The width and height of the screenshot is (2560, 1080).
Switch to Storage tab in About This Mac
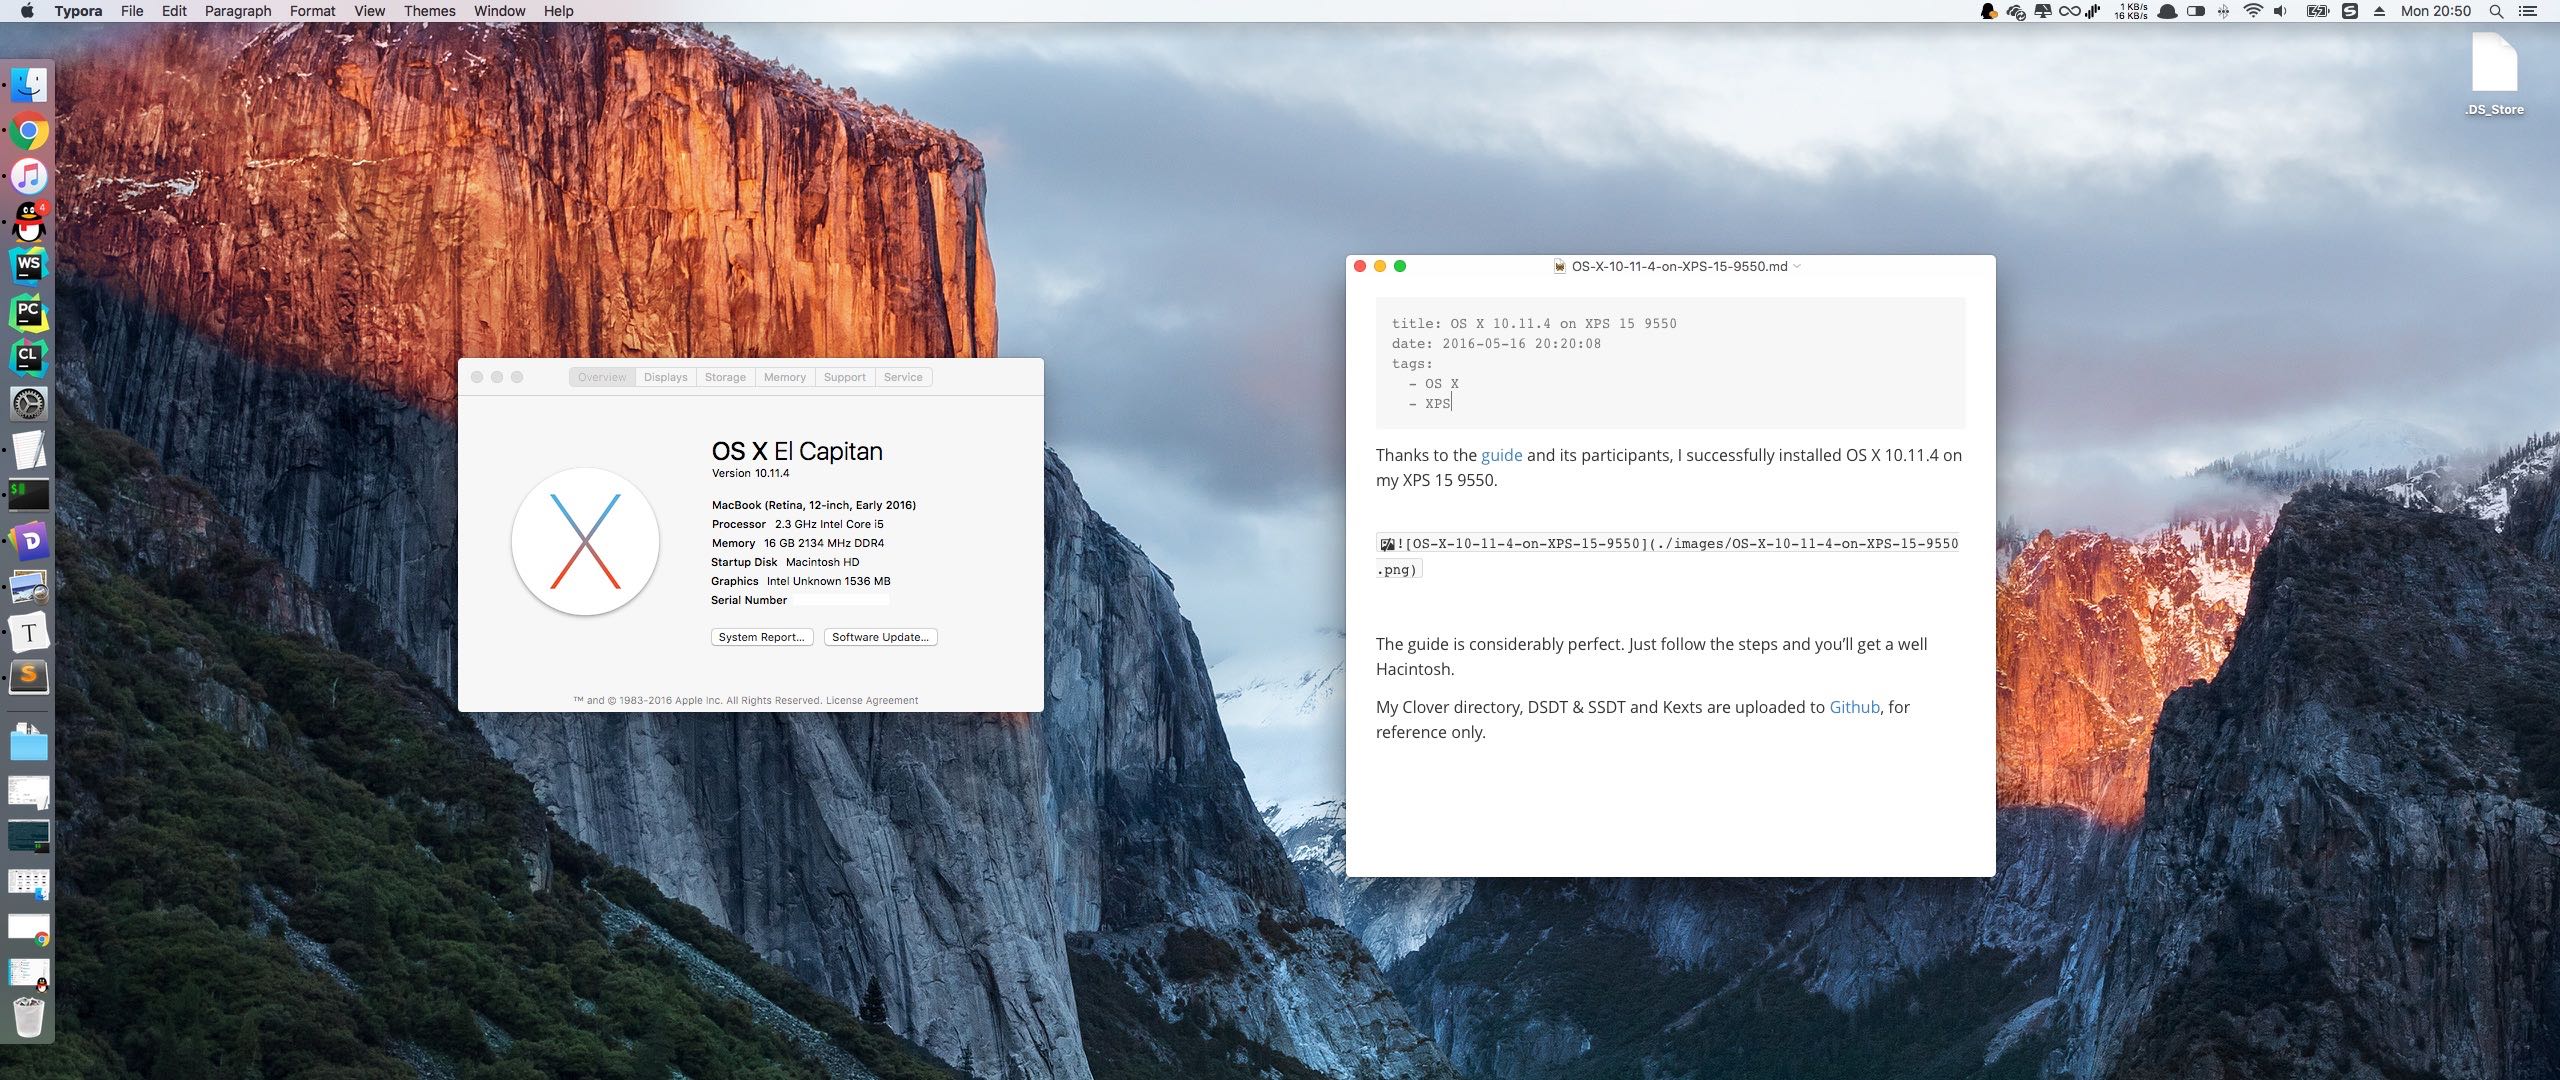[x=725, y=377]
